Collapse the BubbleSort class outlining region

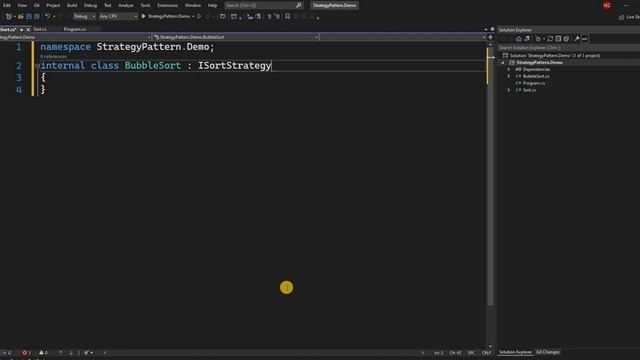point(38,65)
